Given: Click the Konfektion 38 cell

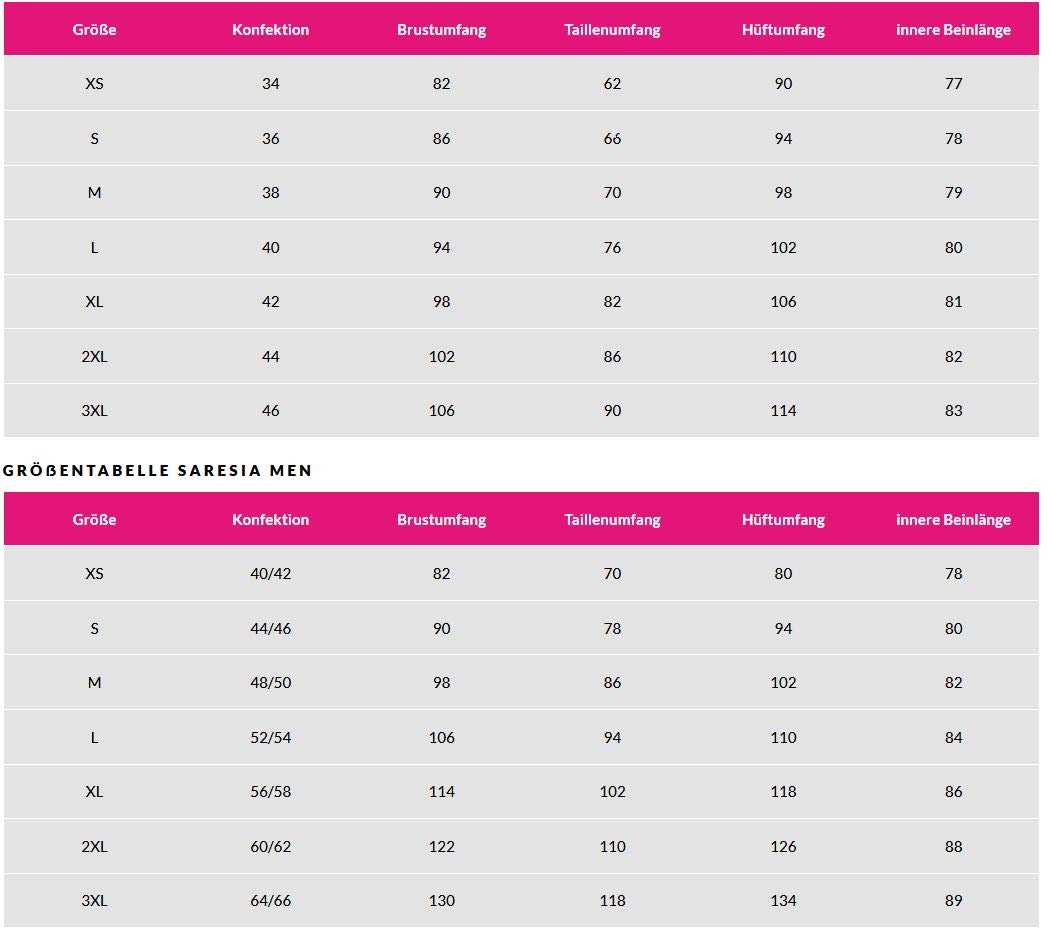Looking at the screenshot, I should 270,193.
